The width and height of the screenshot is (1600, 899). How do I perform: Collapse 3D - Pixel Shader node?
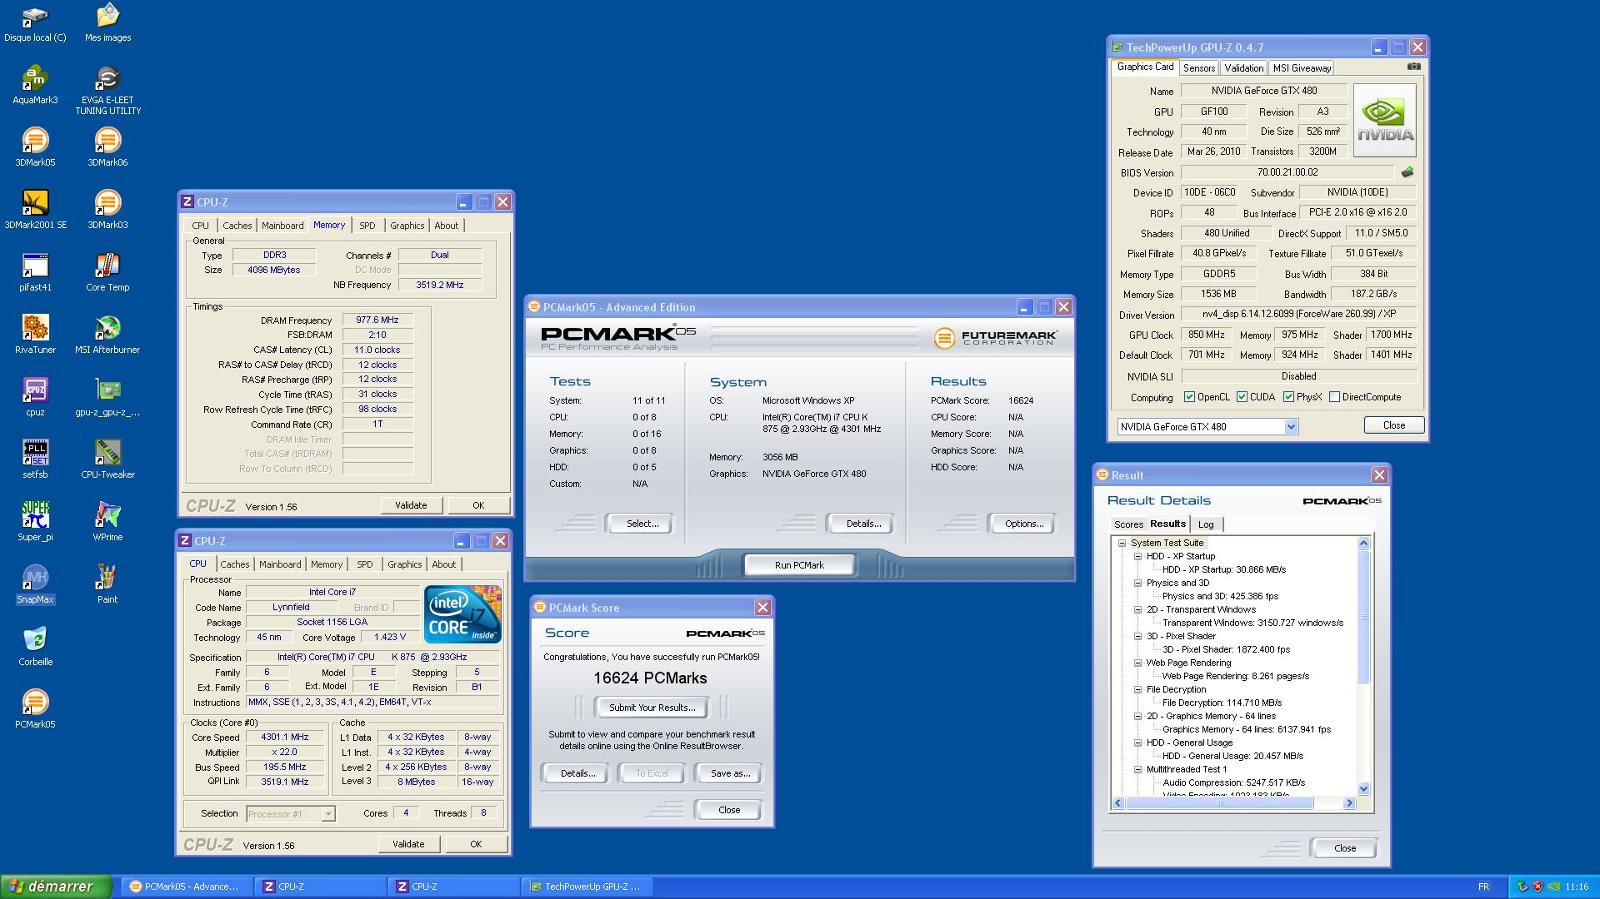click(1138, 636)
